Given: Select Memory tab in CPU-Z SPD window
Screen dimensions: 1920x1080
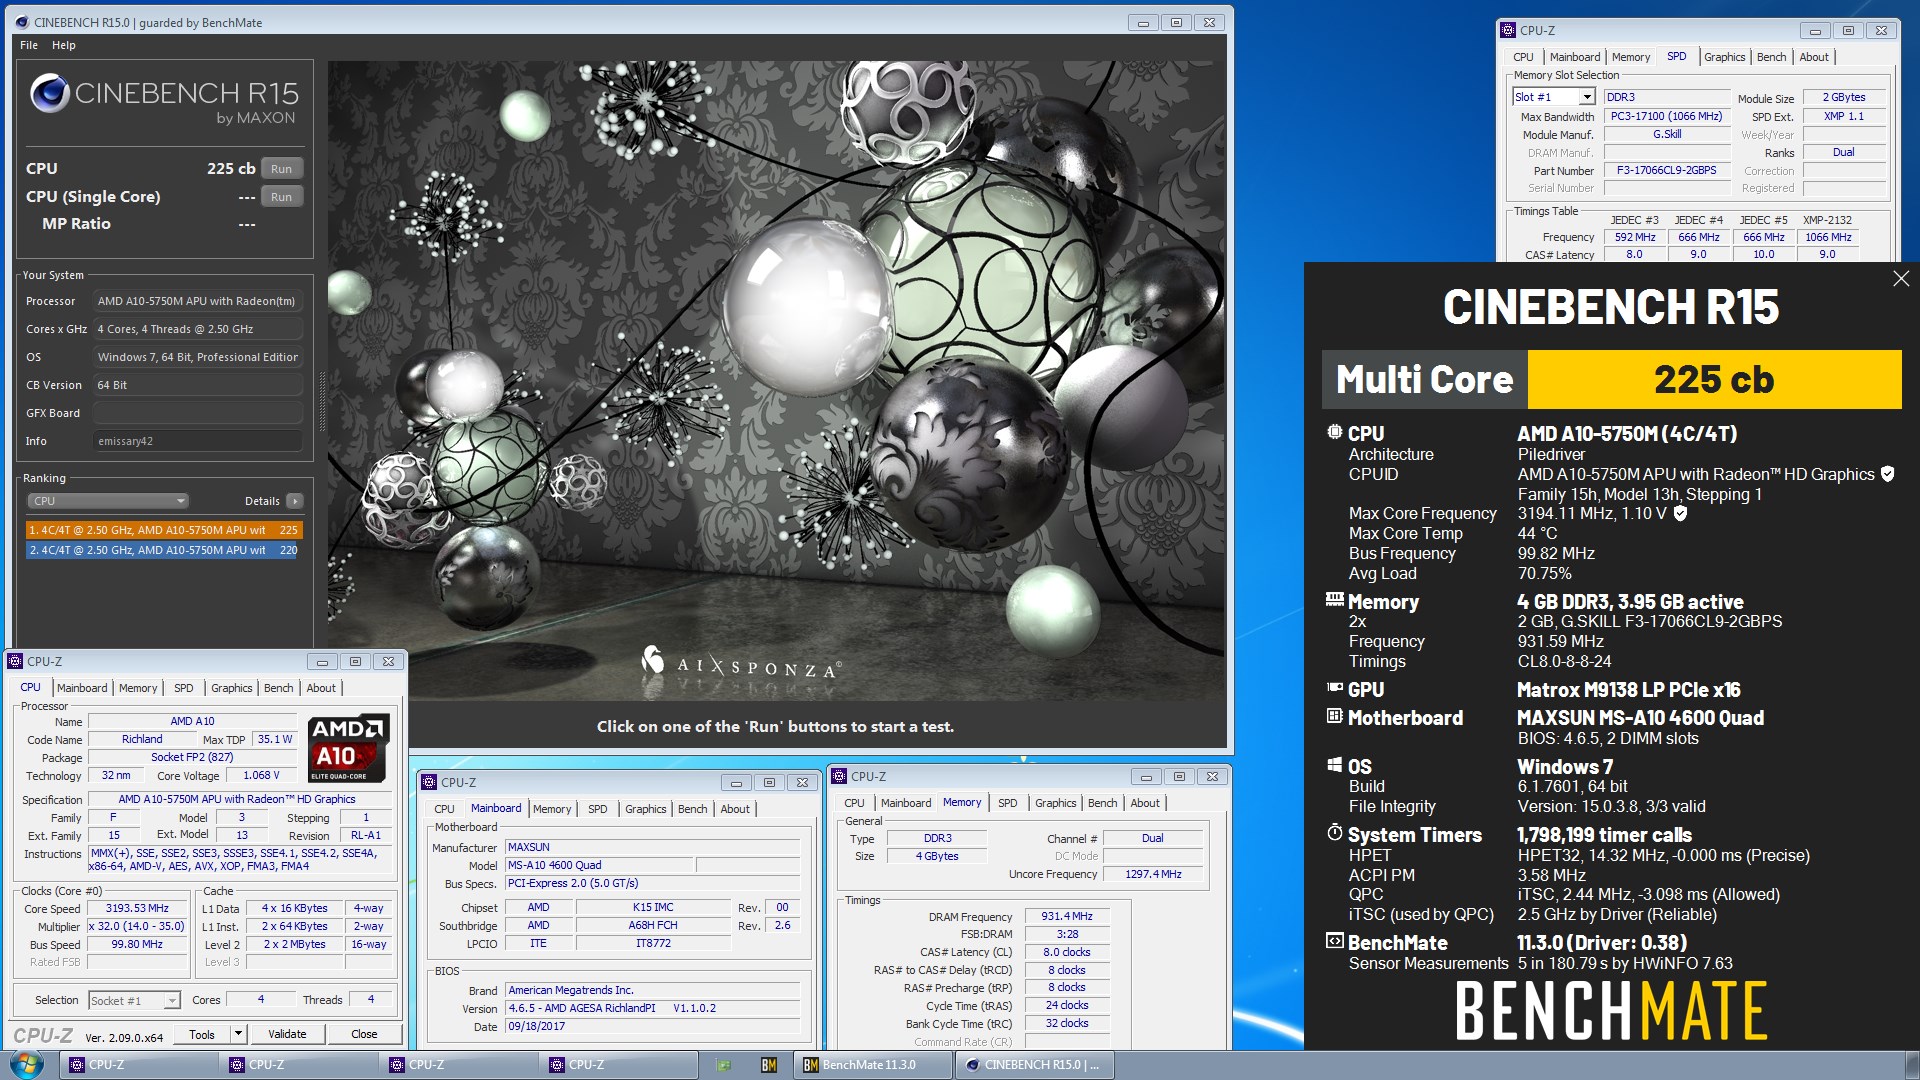Looking at the screenshot, I should 1631,57.
